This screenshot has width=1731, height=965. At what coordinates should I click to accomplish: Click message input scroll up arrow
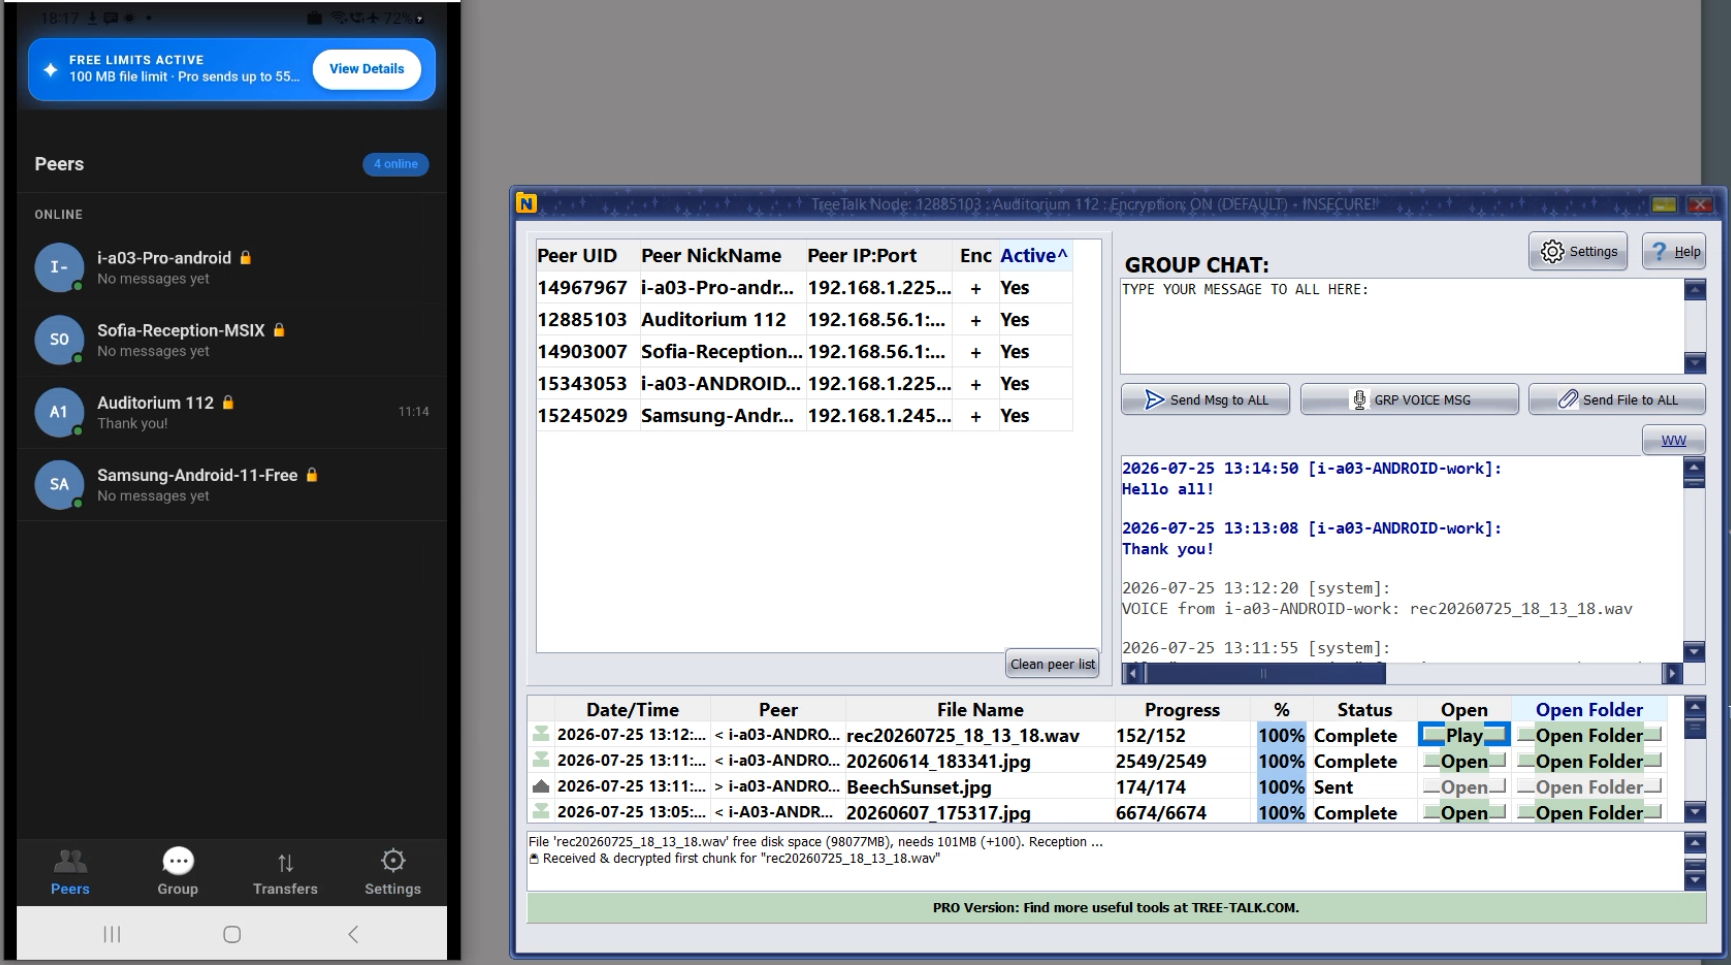coord(1694,290)
